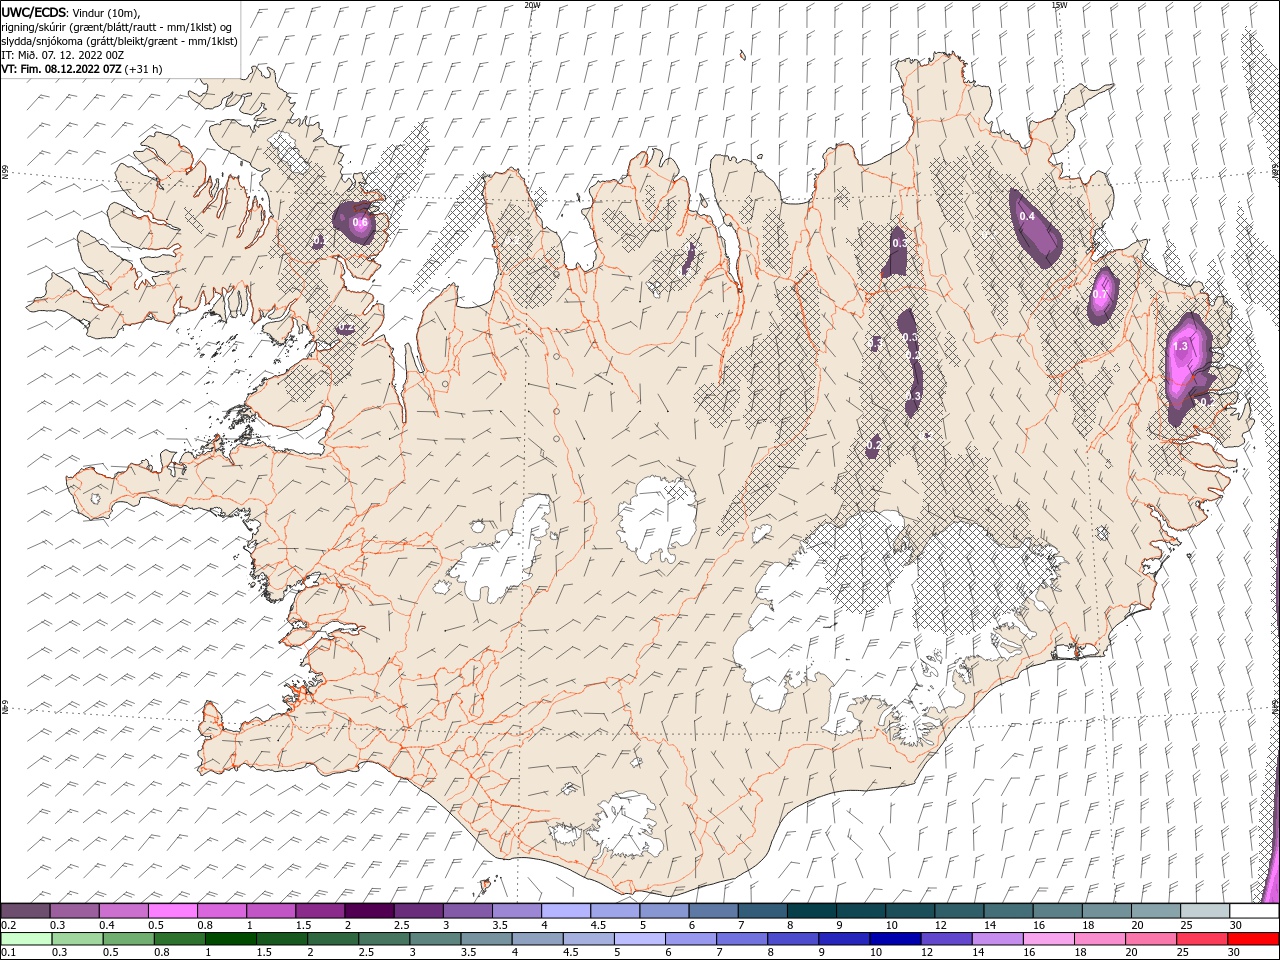Screen dimensions: 1280x960
Task: Click the 'IT: Mið. 07. 12. 2022 00Z' line
Action: (x=61, y=55)
